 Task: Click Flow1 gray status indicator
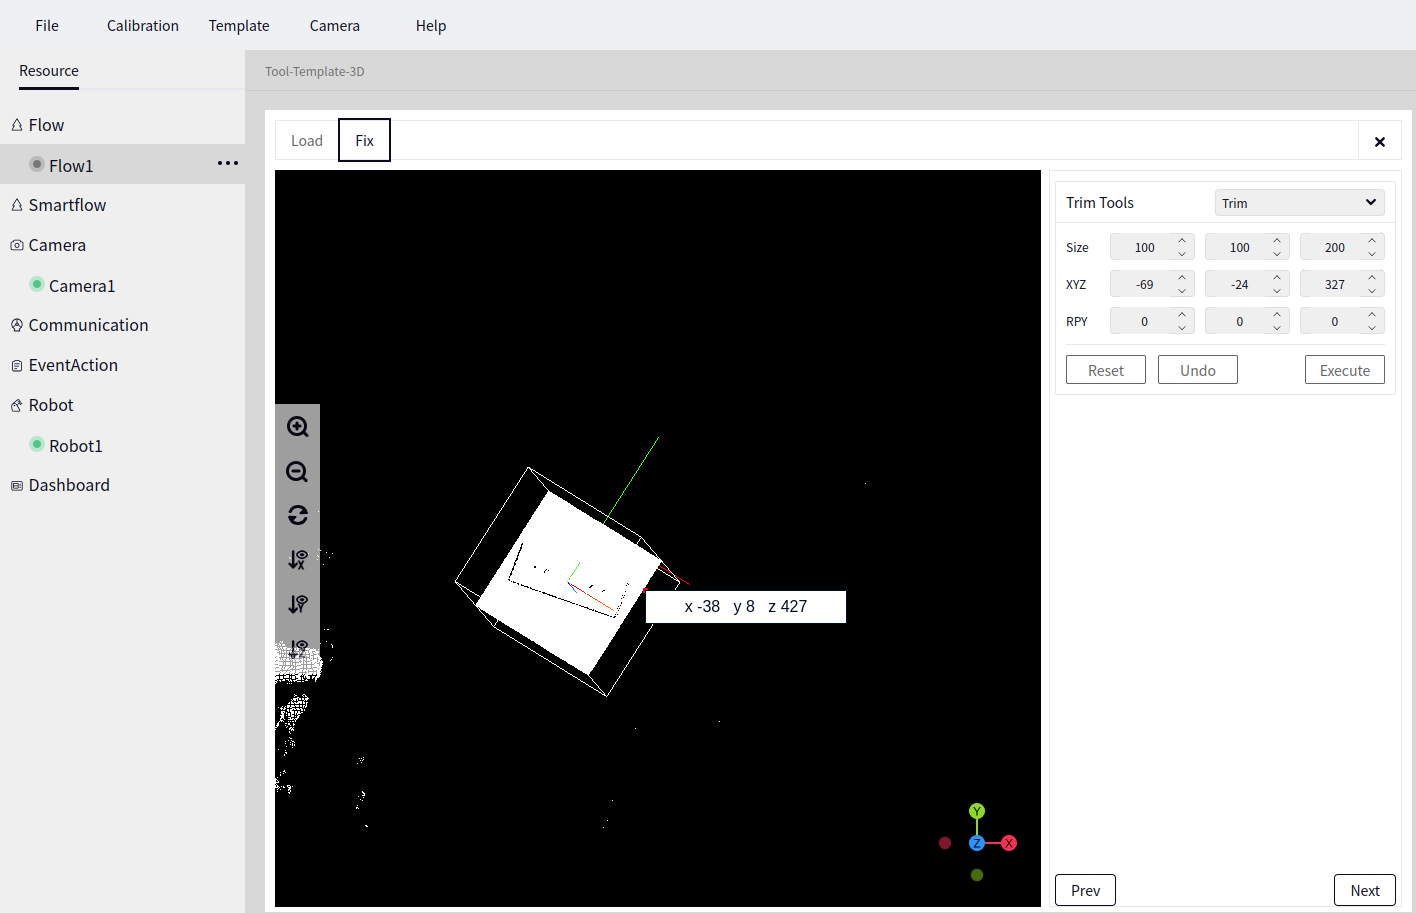coord(37,164)
